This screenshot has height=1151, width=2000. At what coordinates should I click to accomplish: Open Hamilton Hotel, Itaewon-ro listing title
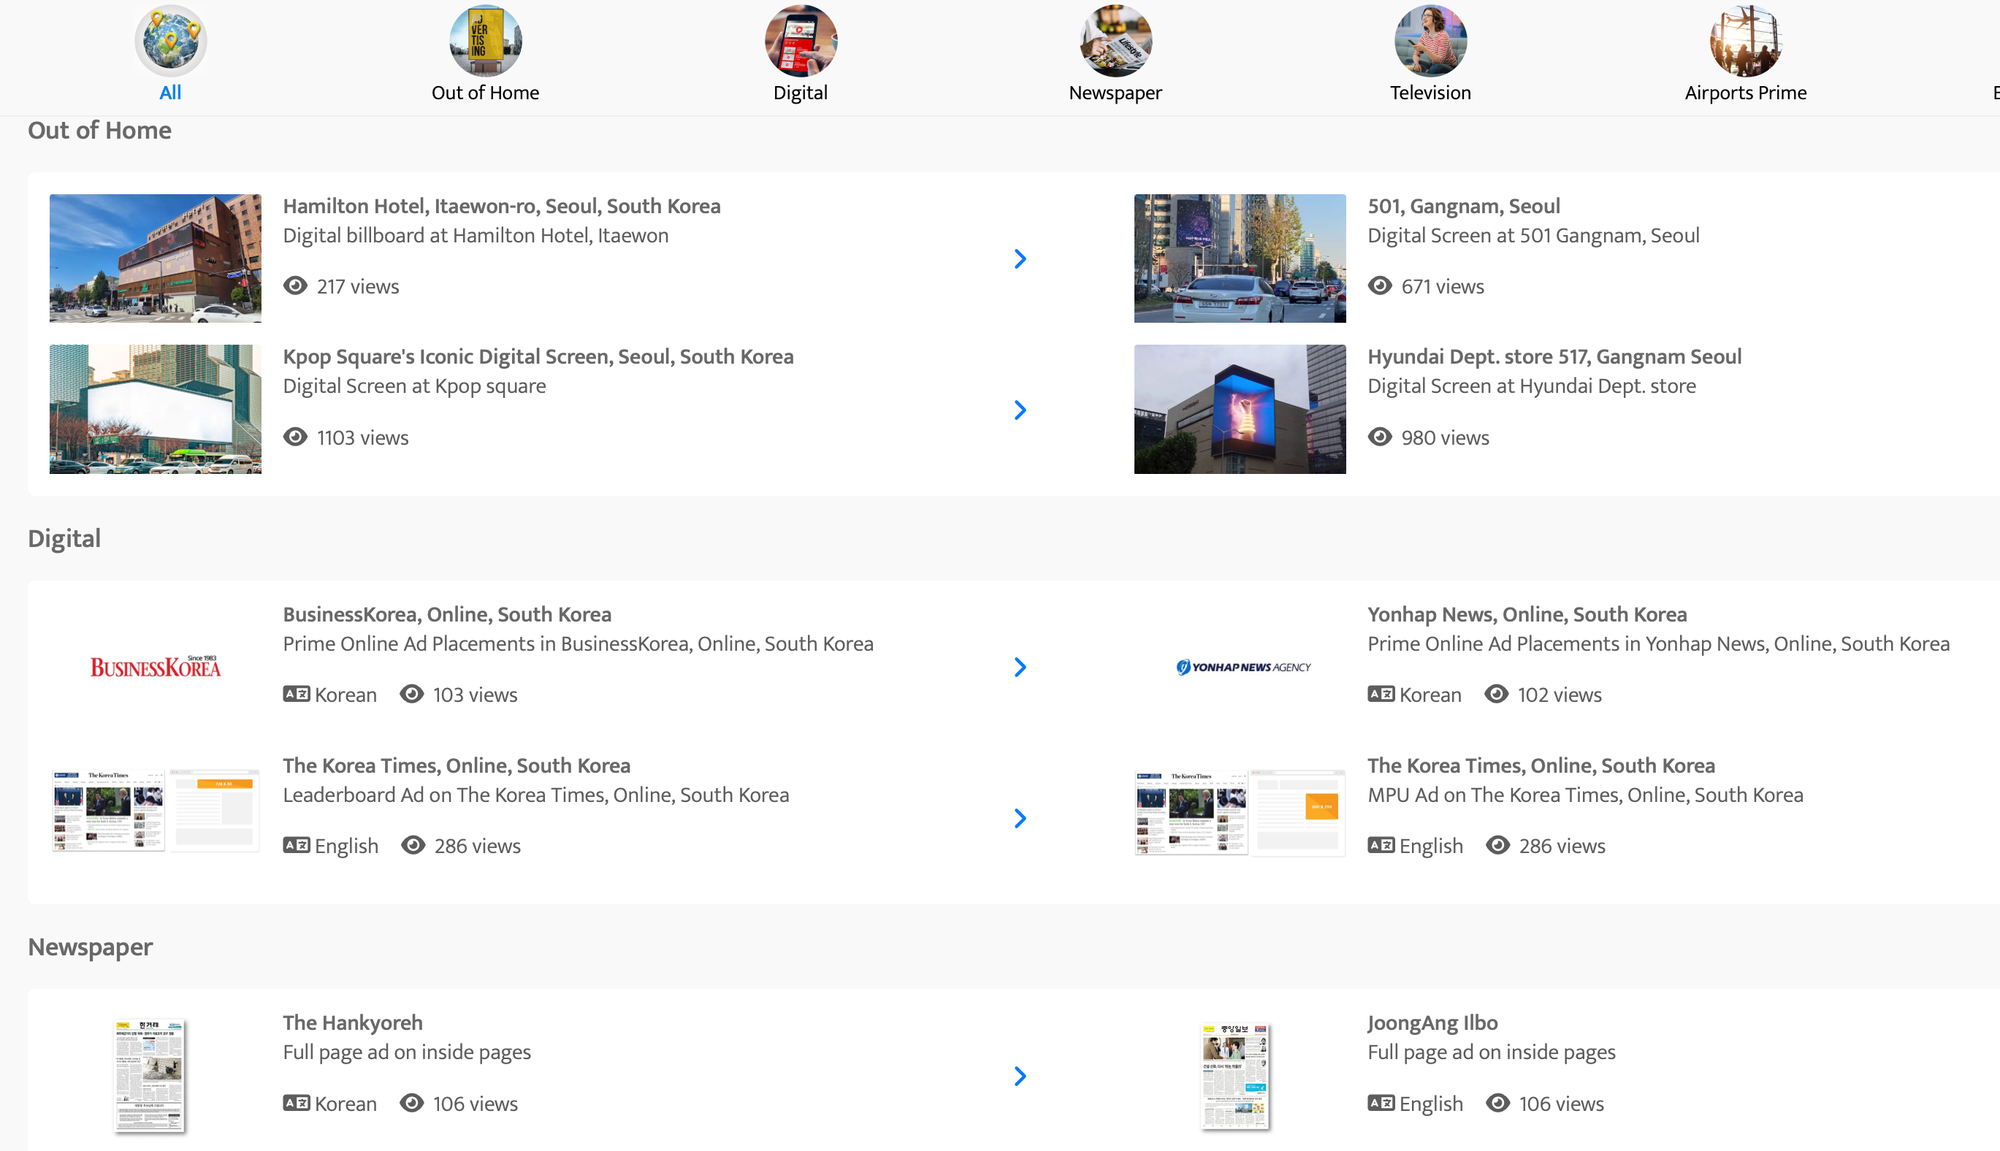(502, 206)
